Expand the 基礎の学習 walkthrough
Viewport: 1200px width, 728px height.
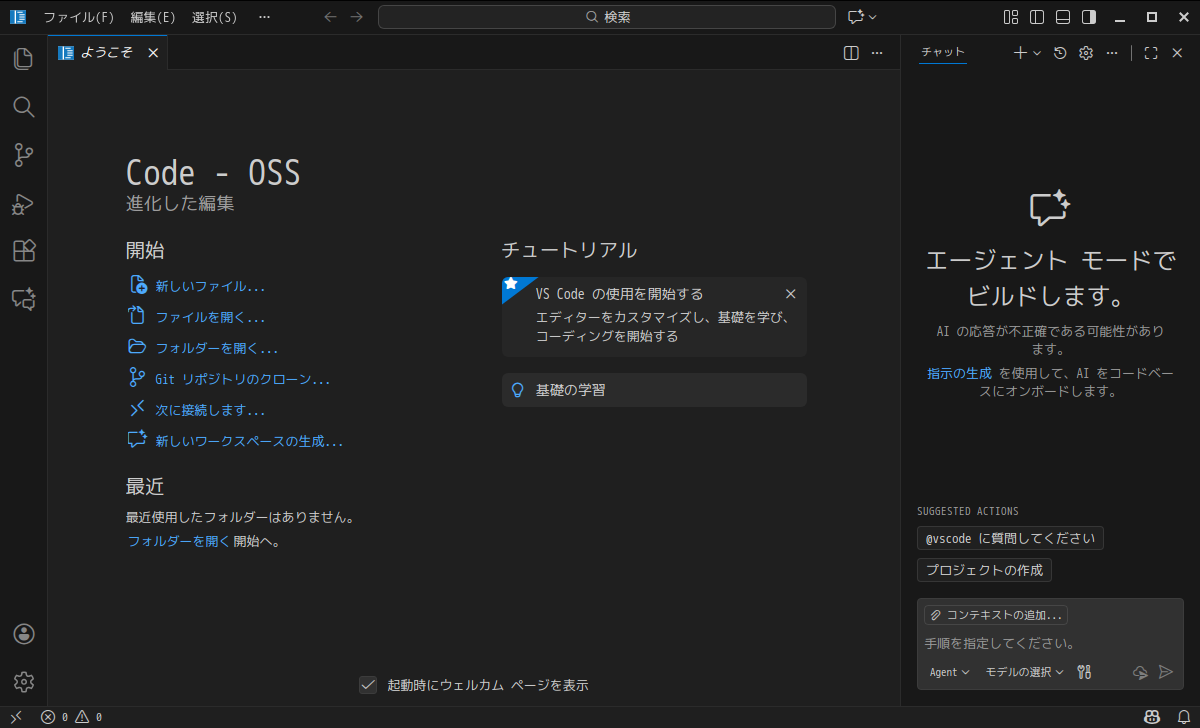pos(654,390)
